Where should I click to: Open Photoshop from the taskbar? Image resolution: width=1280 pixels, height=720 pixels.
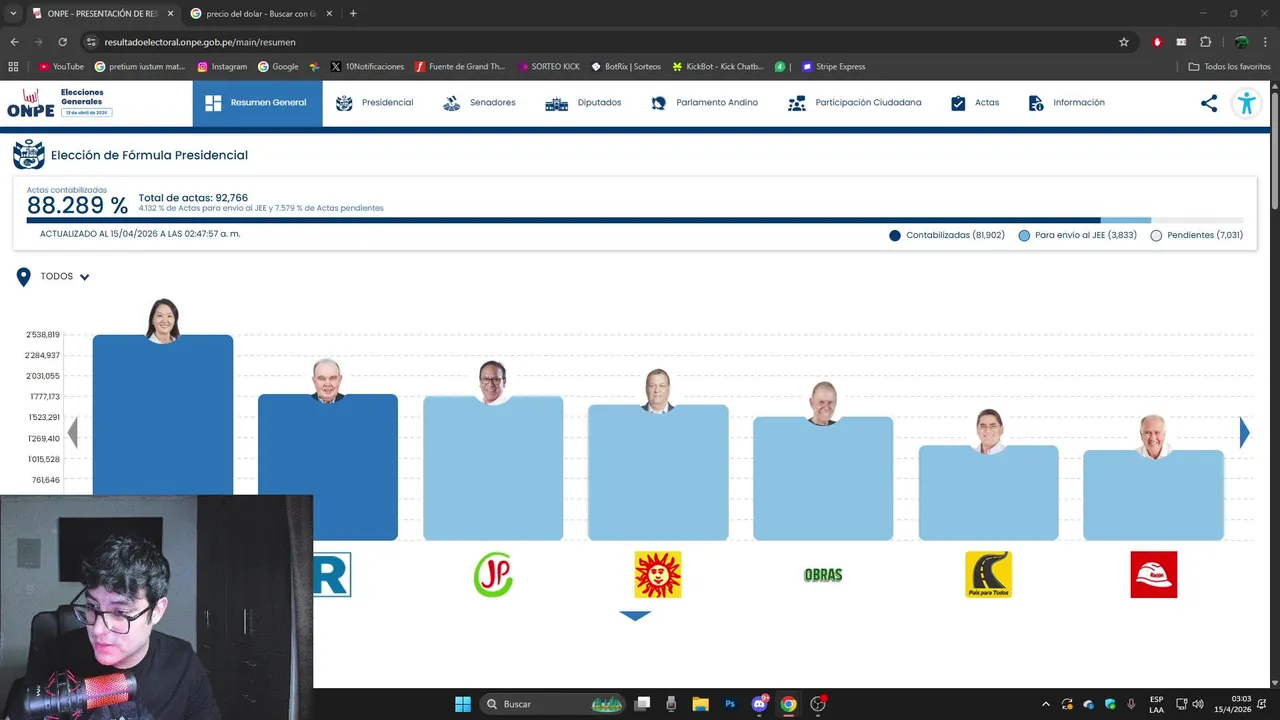(730, 704)
